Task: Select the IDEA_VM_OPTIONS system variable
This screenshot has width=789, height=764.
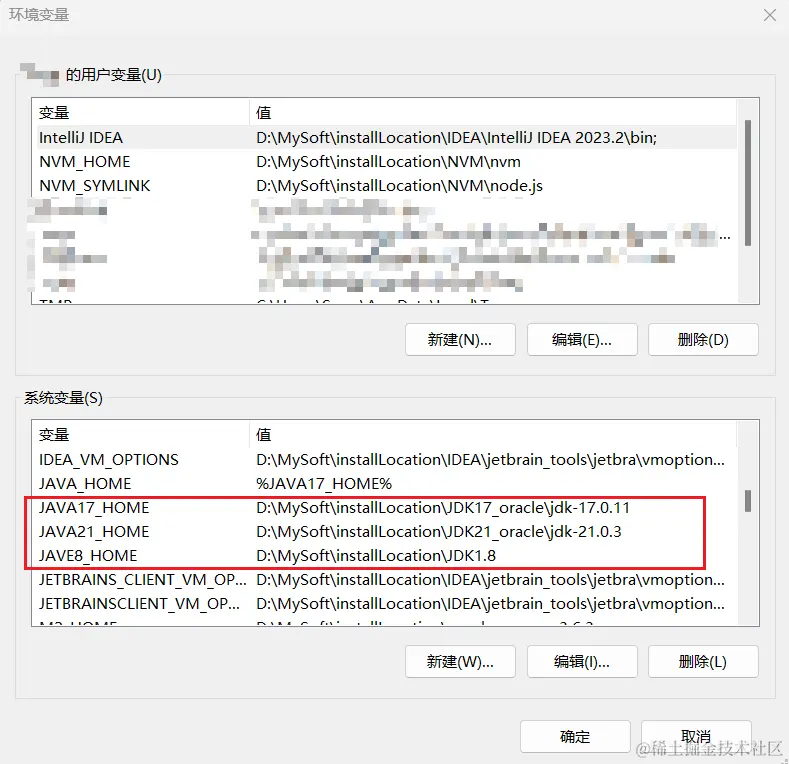Action: pyautogui.click(x=109, y=460)
